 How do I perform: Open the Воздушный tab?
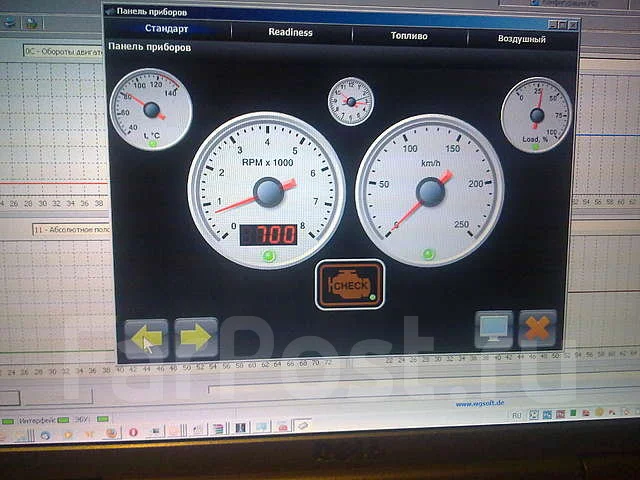(x=522, y=39)
